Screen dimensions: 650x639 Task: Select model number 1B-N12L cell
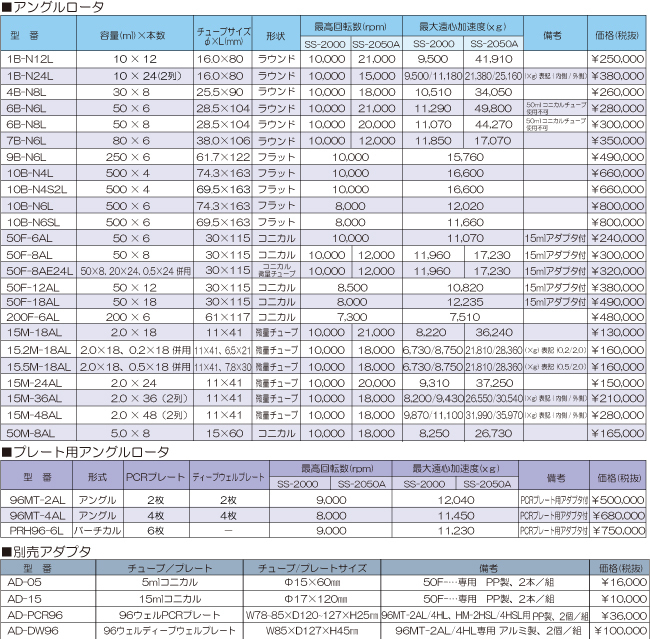[30, 59]
